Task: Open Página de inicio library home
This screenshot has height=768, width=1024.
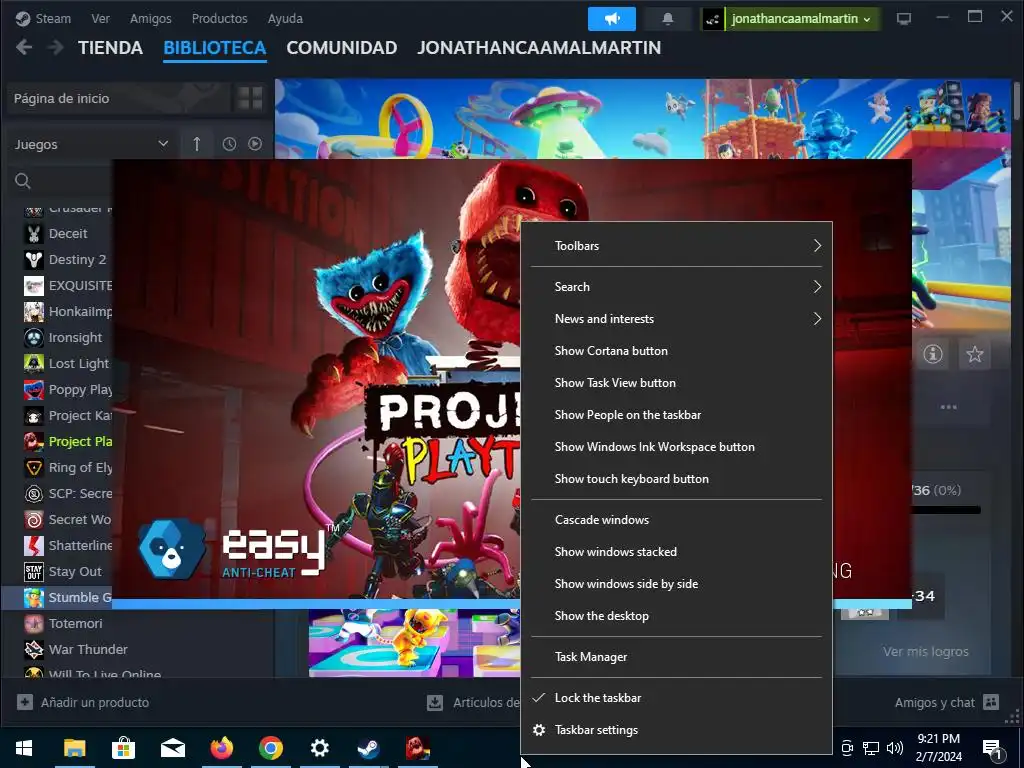Action: coord(118,99)
